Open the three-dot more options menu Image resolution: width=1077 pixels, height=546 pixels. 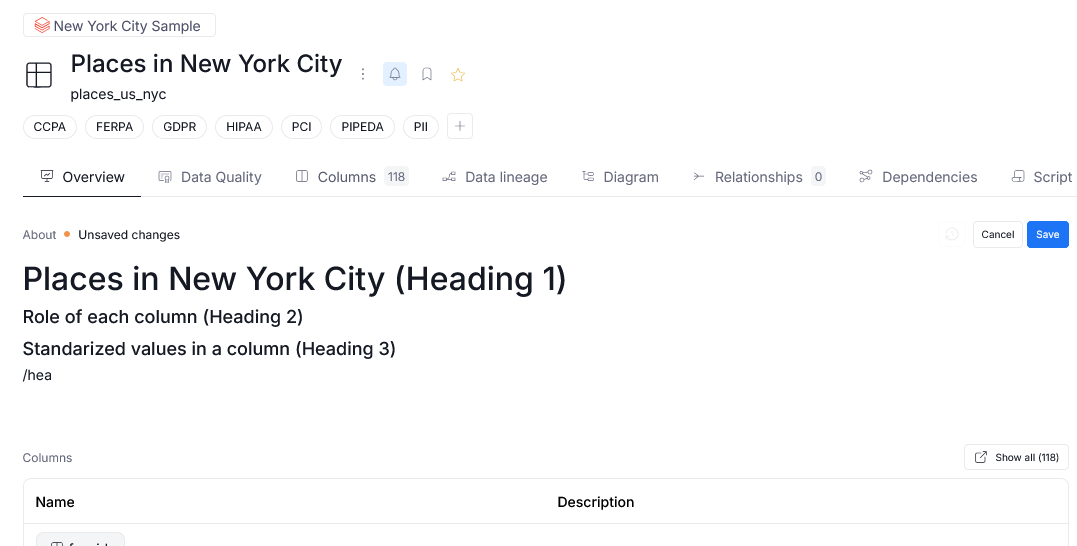(x=363, y=74)
